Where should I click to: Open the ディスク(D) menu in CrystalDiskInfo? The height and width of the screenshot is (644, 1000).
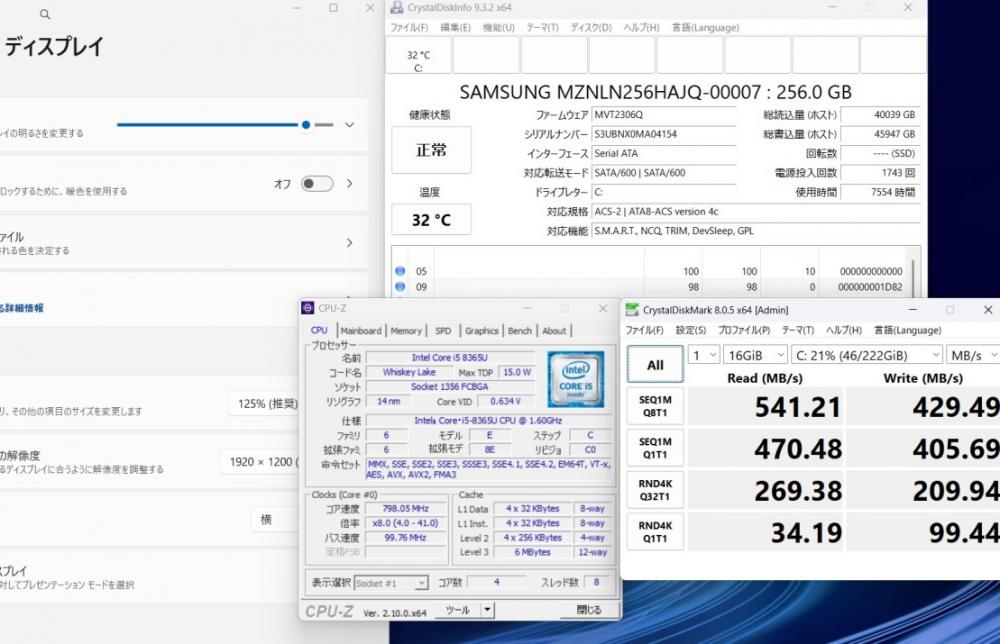click(590, 28)
